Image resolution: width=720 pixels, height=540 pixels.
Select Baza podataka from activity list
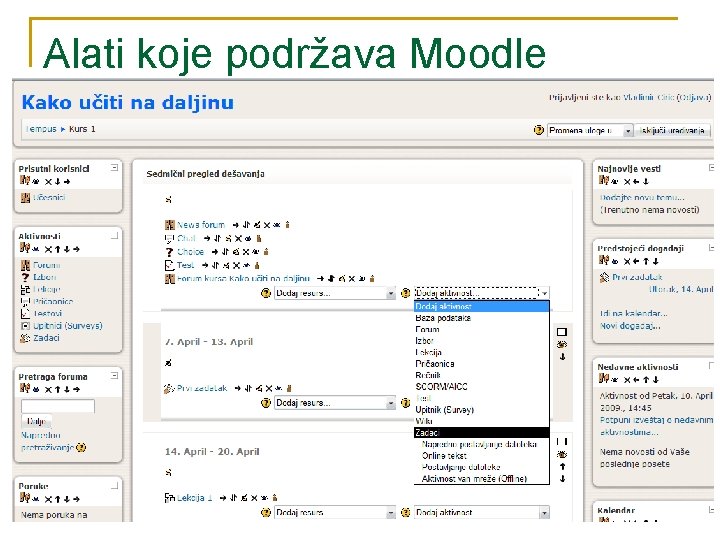(x=481, y=318)
